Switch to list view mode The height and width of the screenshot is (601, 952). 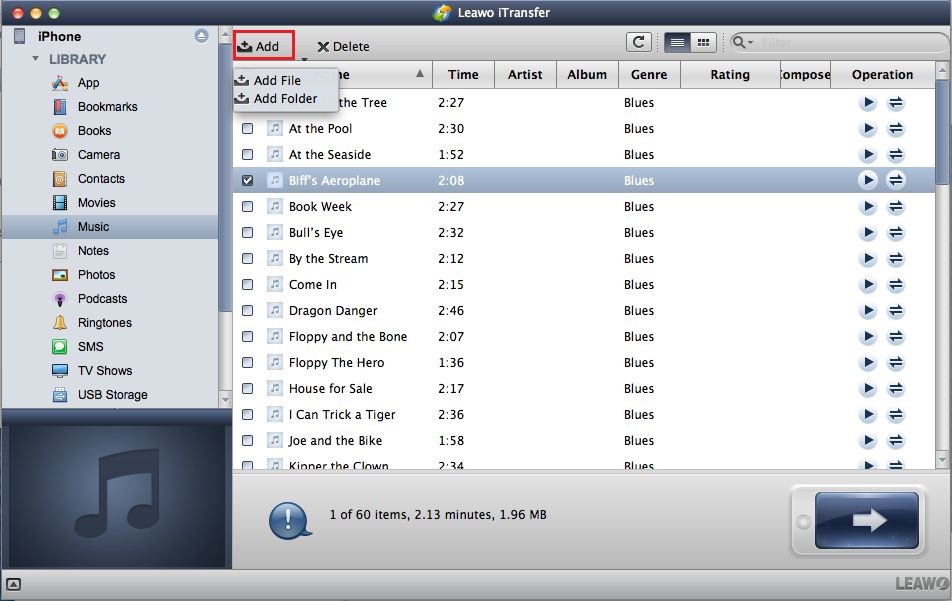tap(677, 42)
